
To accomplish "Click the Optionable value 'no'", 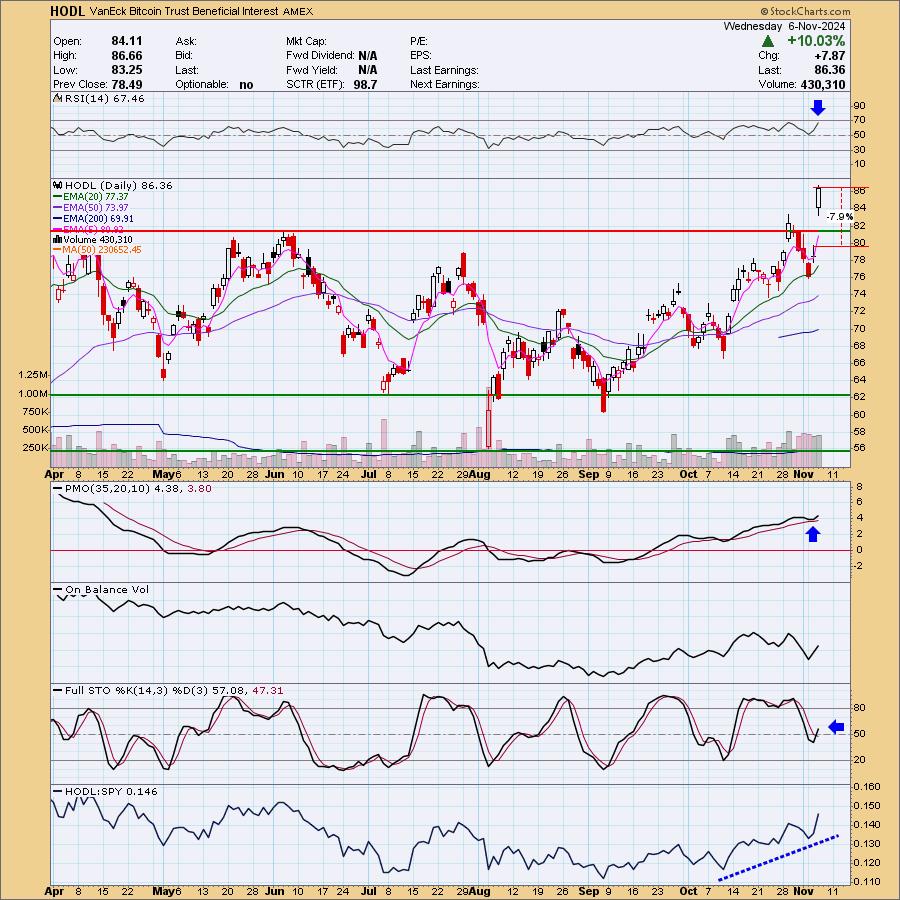I will (246, 85).
